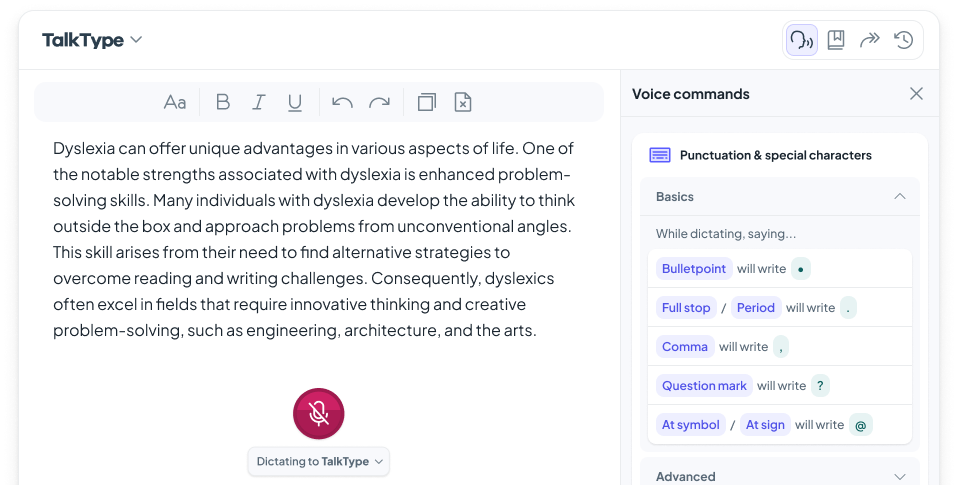Viewport: 958px width, 485px height.
Task: Toggle underline formatting
Action: coord(295,102)
